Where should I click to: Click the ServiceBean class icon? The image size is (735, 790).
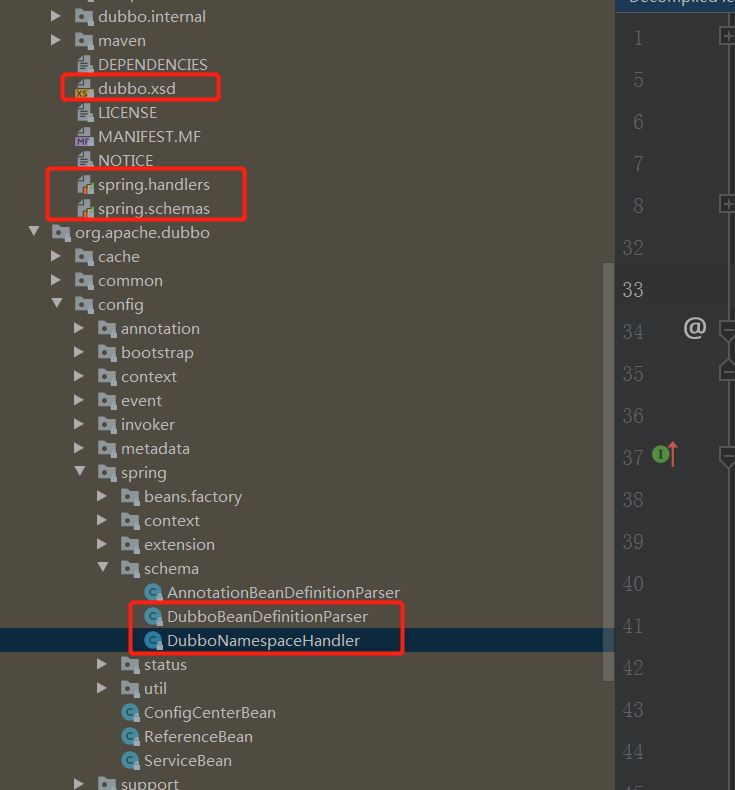tap(130, 761)
